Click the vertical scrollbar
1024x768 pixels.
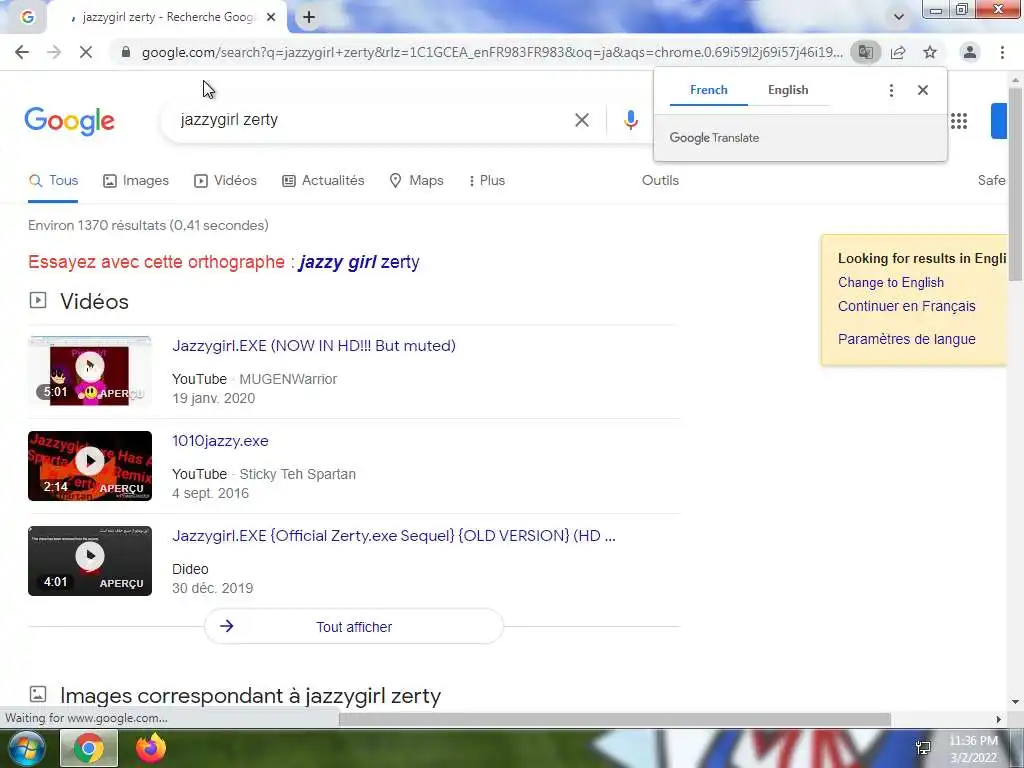tap(1015, 183)
